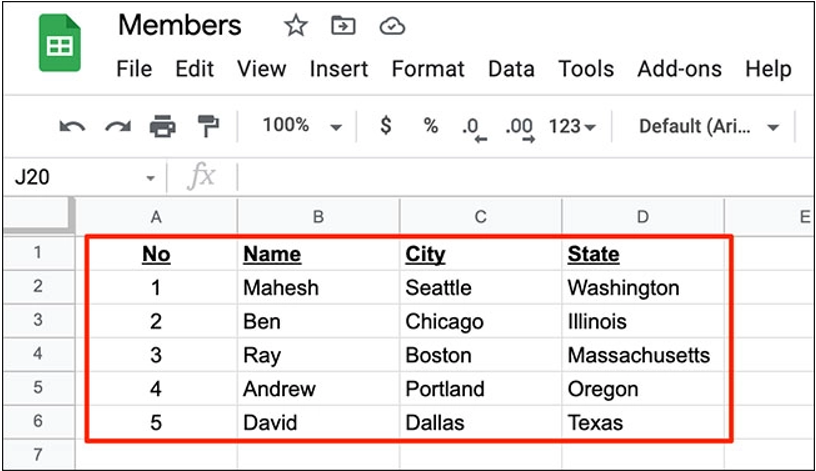The width and height of the screenshot is (816, 471).
Task: Apply percent format with % button
Action: 431,126
